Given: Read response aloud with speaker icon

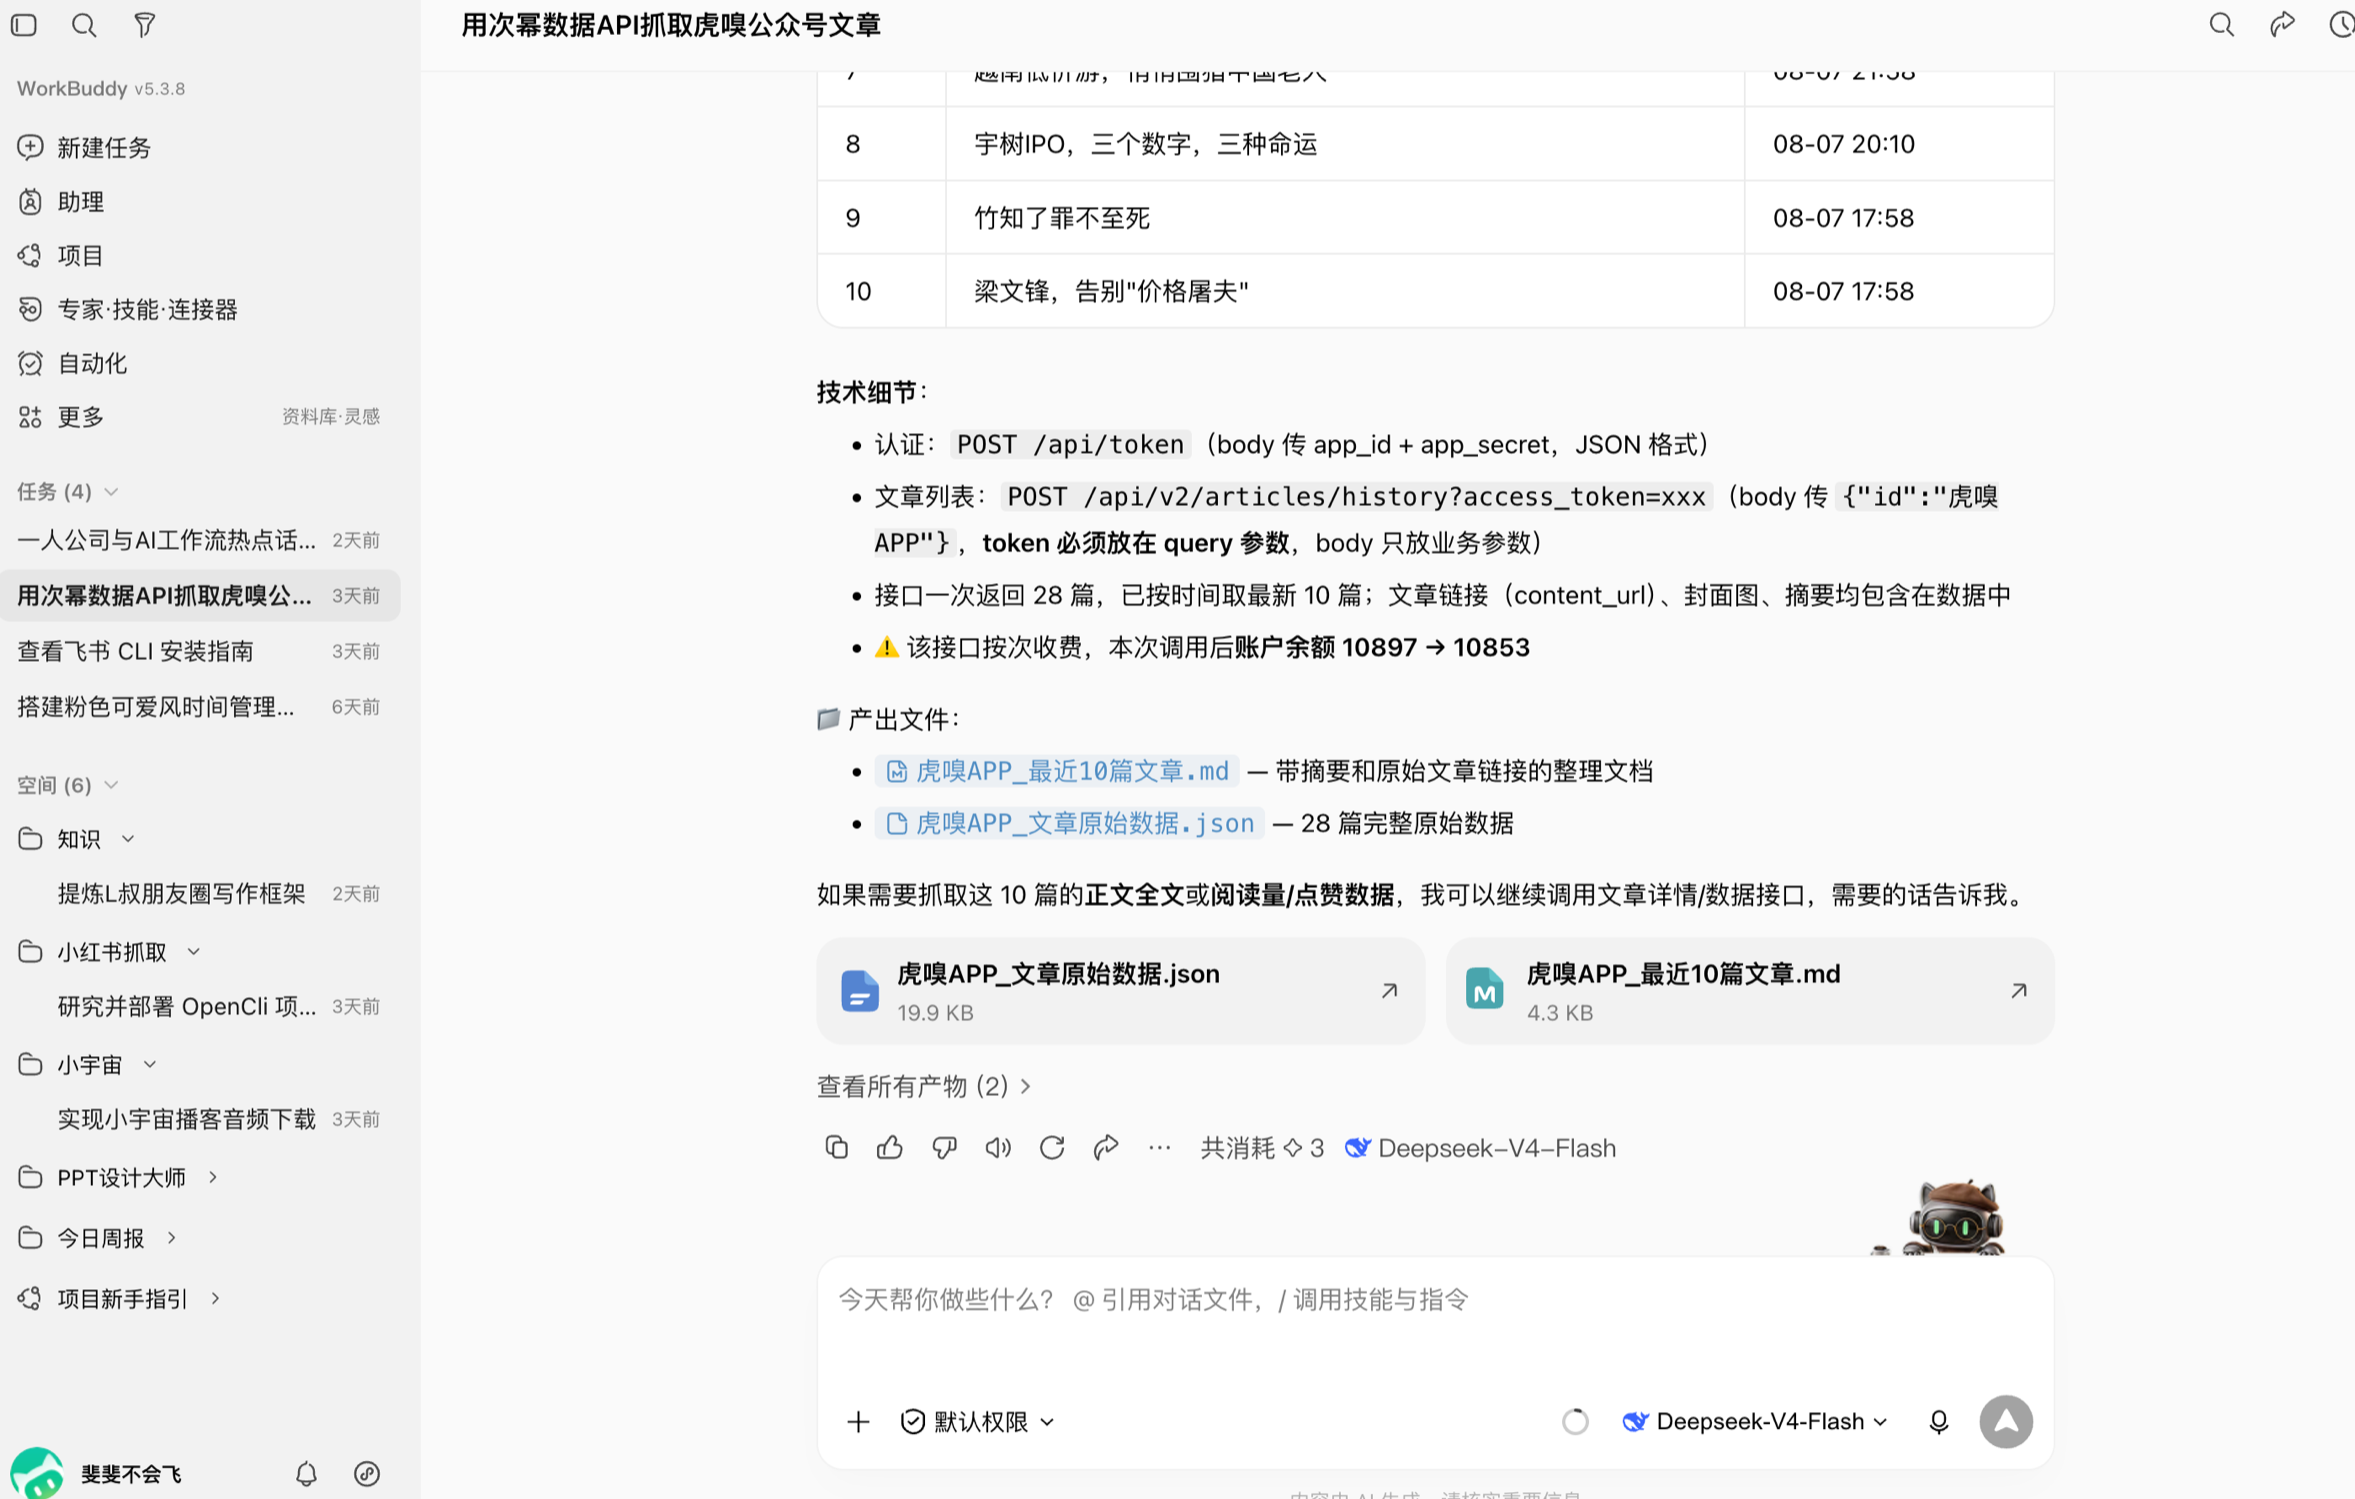Looking at the screenshot, I should (x=998, y=1148).
